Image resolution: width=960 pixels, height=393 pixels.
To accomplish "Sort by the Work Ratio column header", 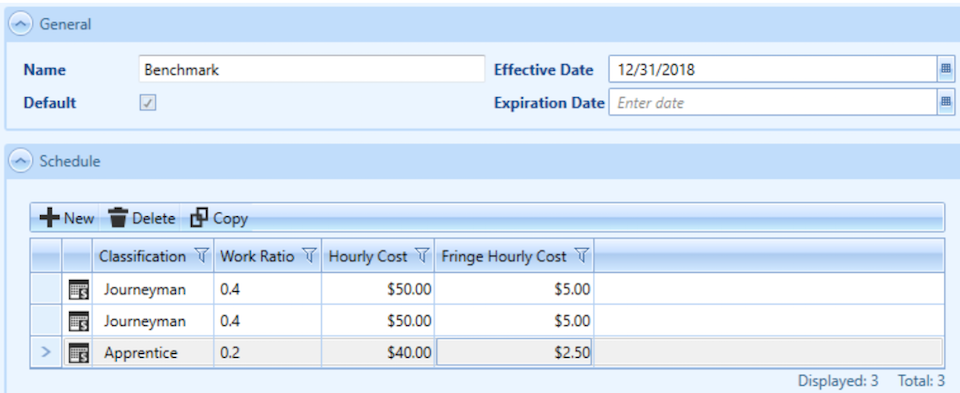I will coord(257,256).
